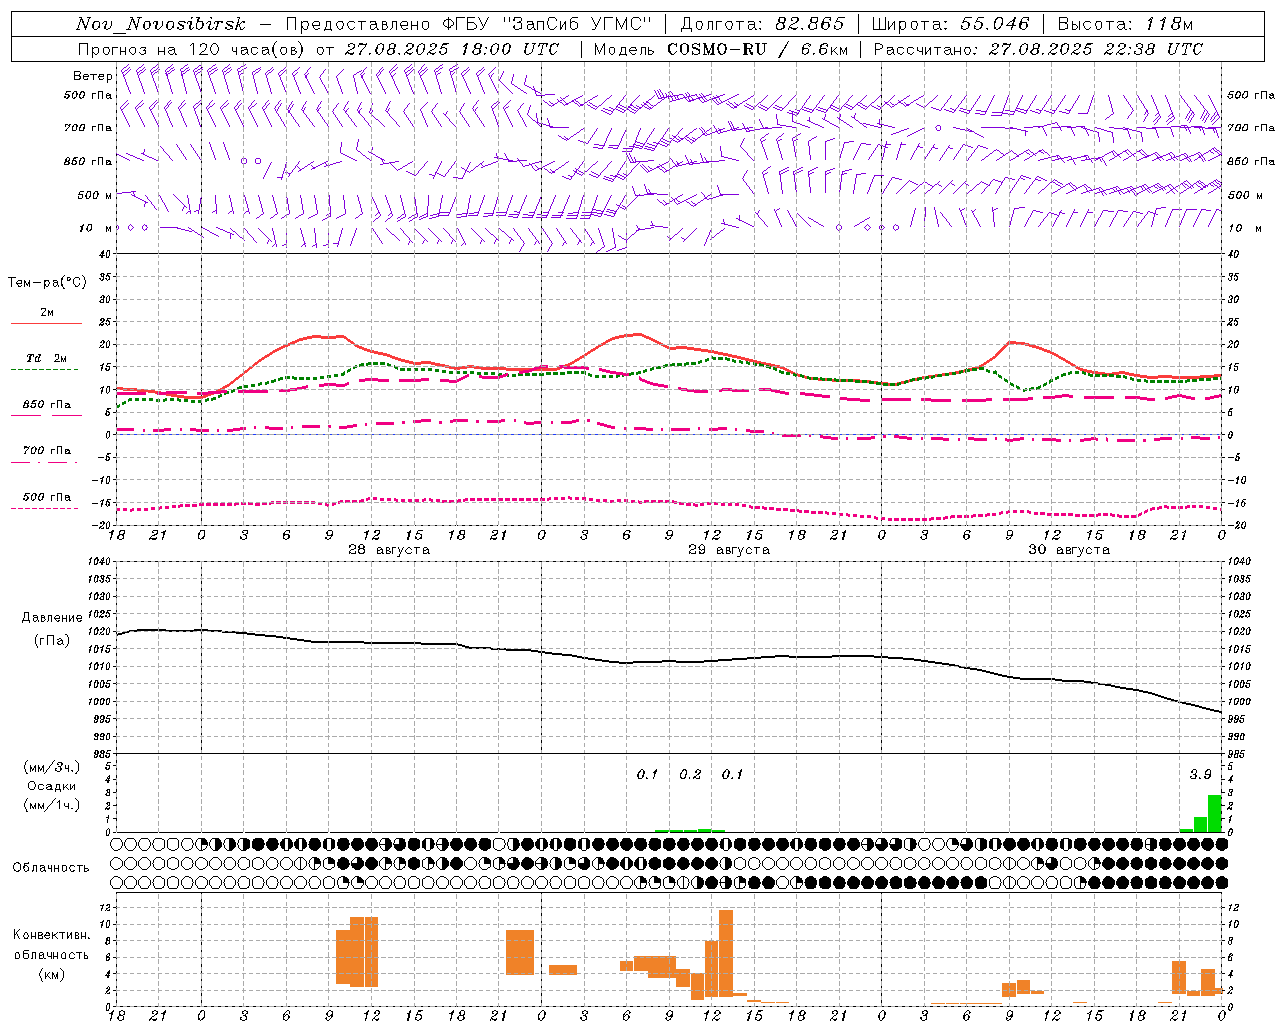Click the 28 августа date label
Image resolution: width=1280 pixels, height=1024 pixels.
tap(389, 550)
